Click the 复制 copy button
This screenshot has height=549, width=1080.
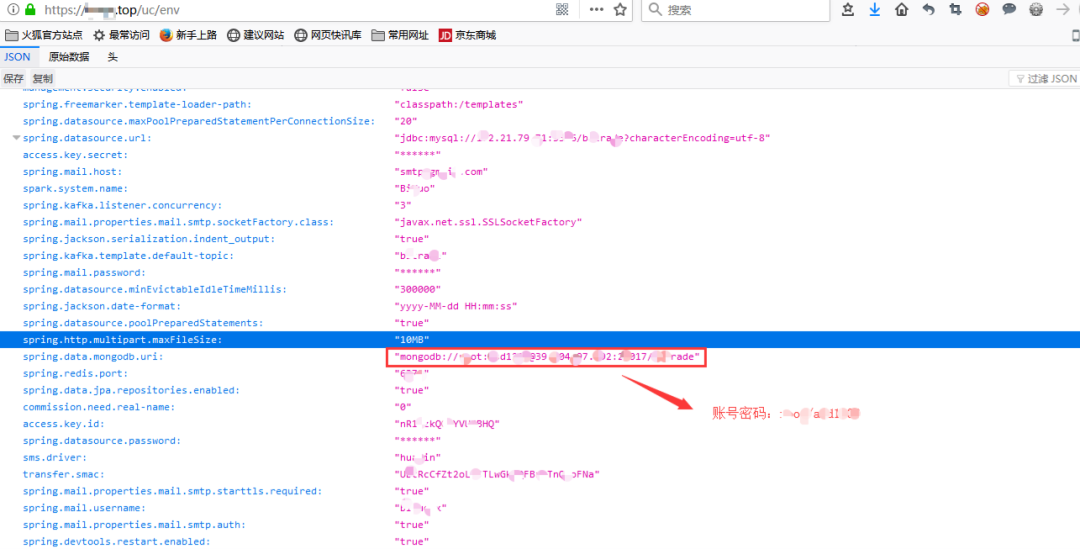coord(43,79)
